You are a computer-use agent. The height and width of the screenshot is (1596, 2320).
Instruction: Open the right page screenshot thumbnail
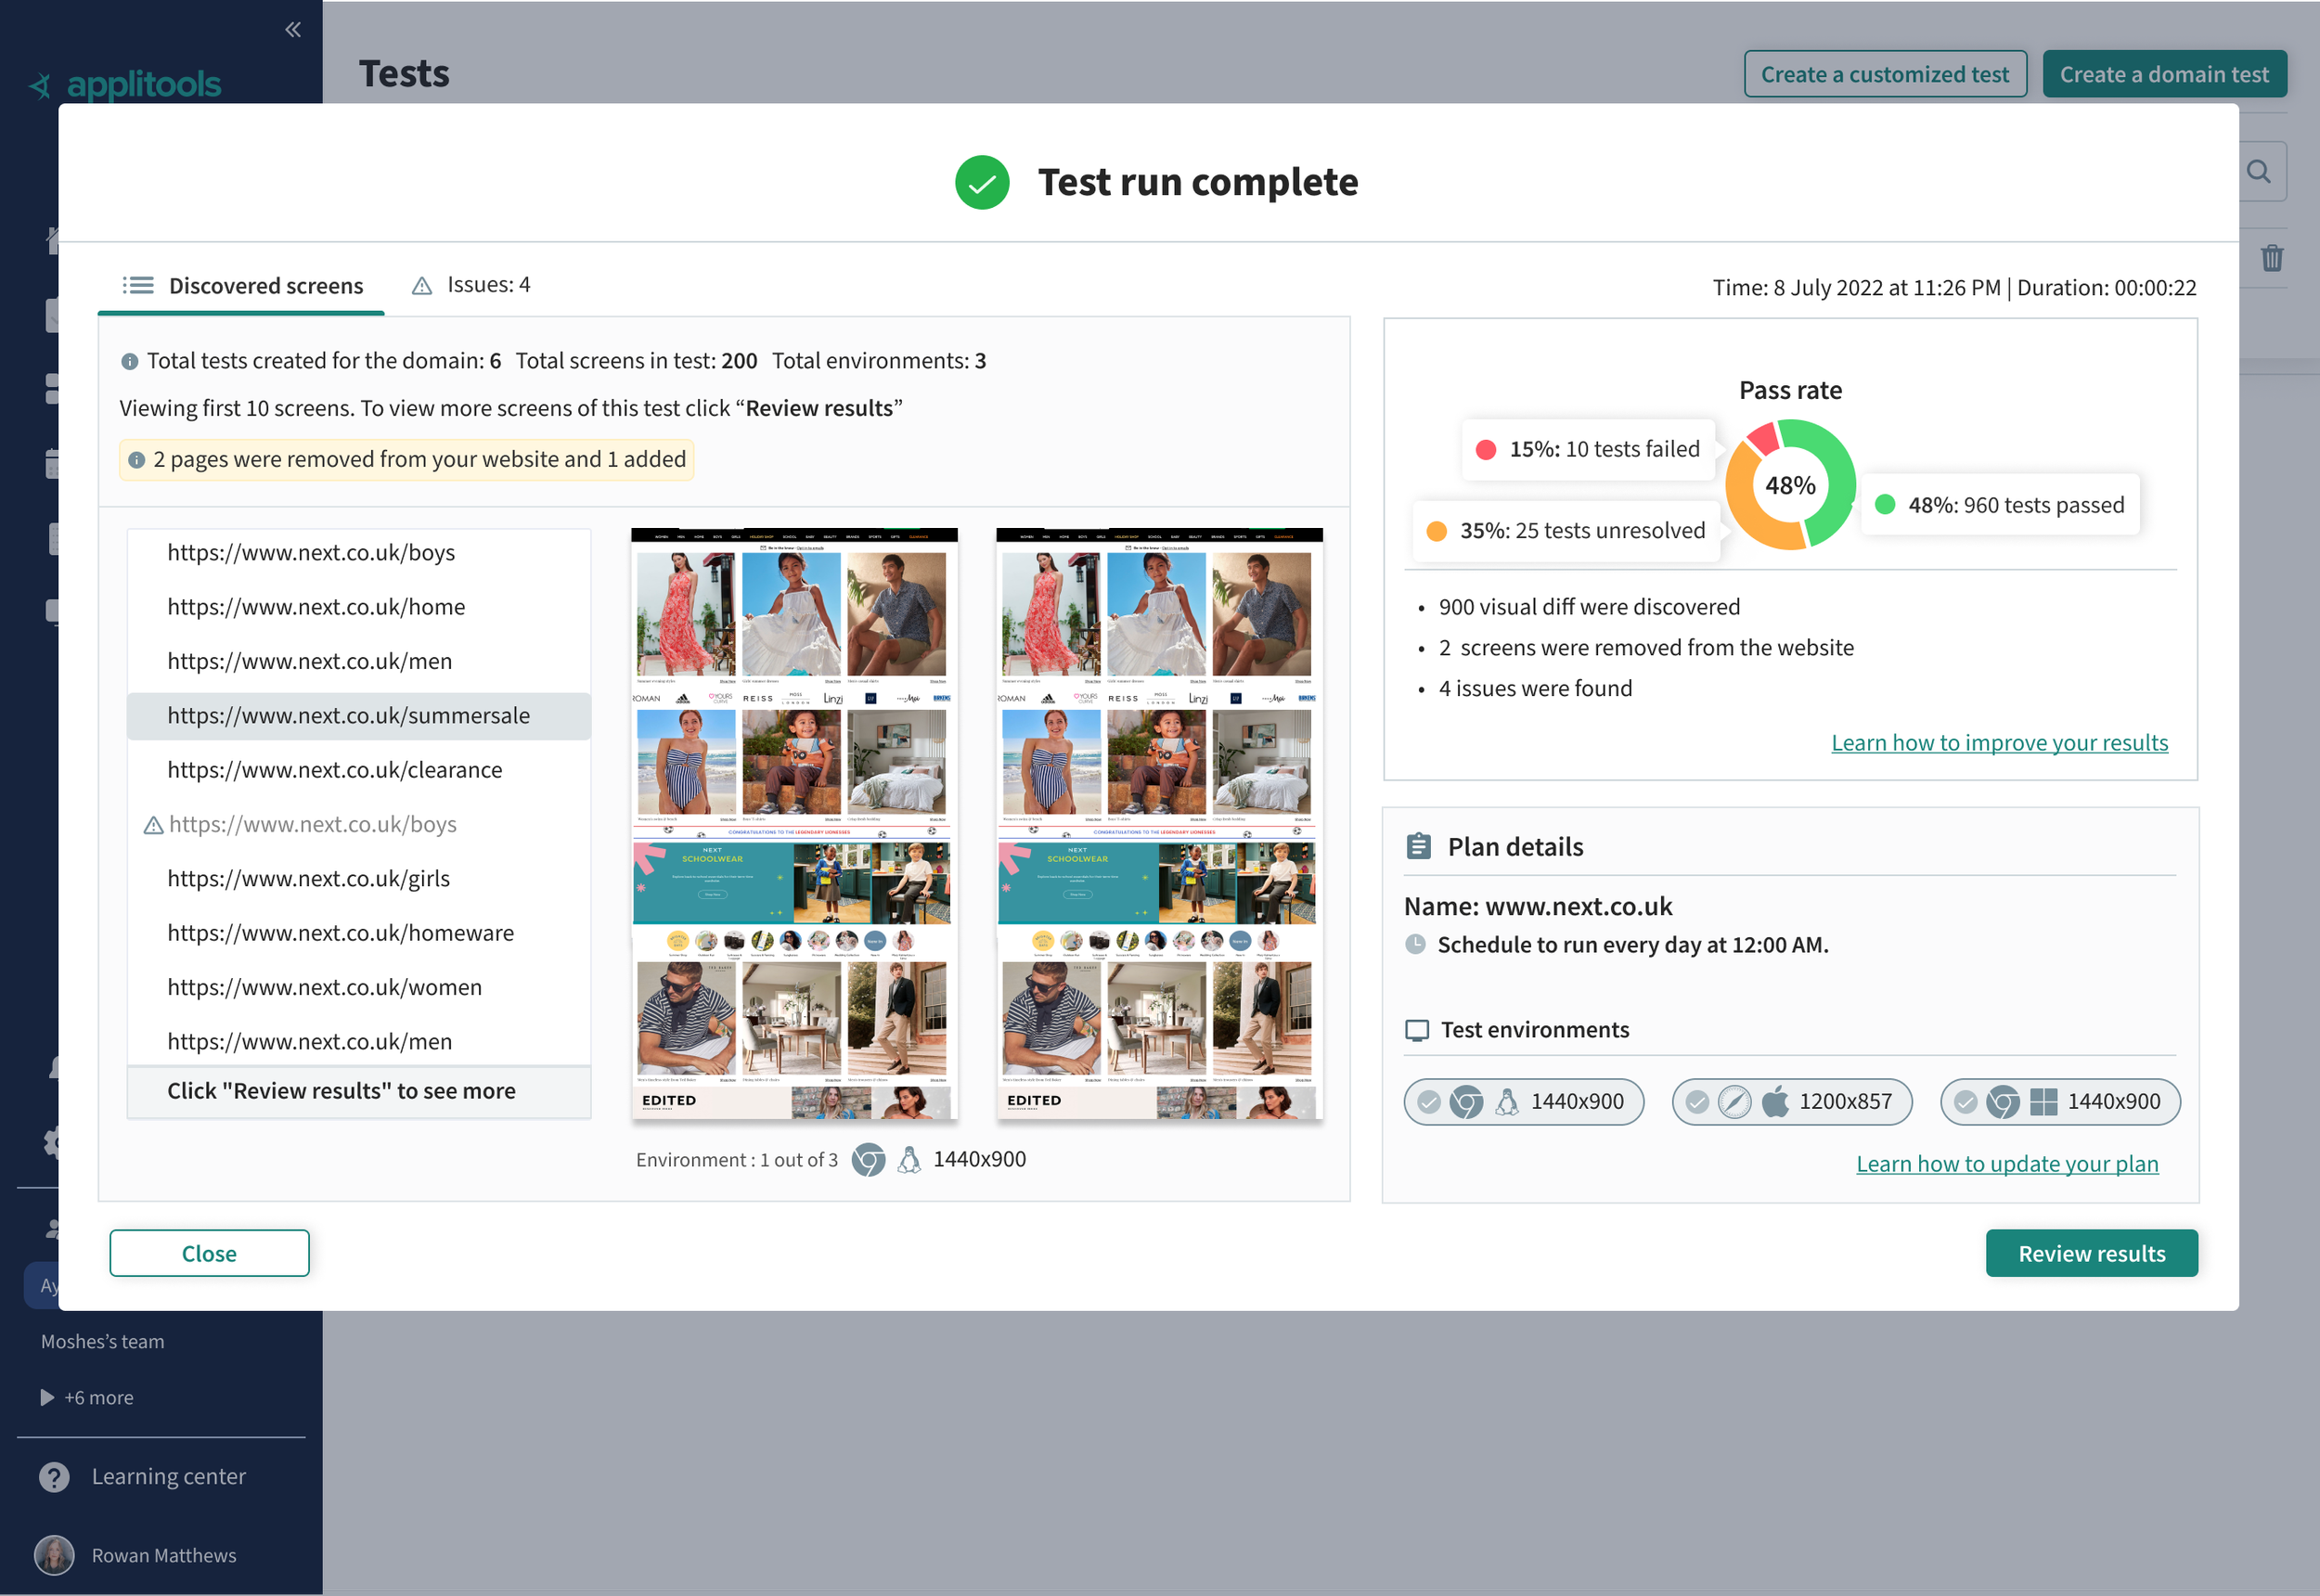[x=1159, y=824]
